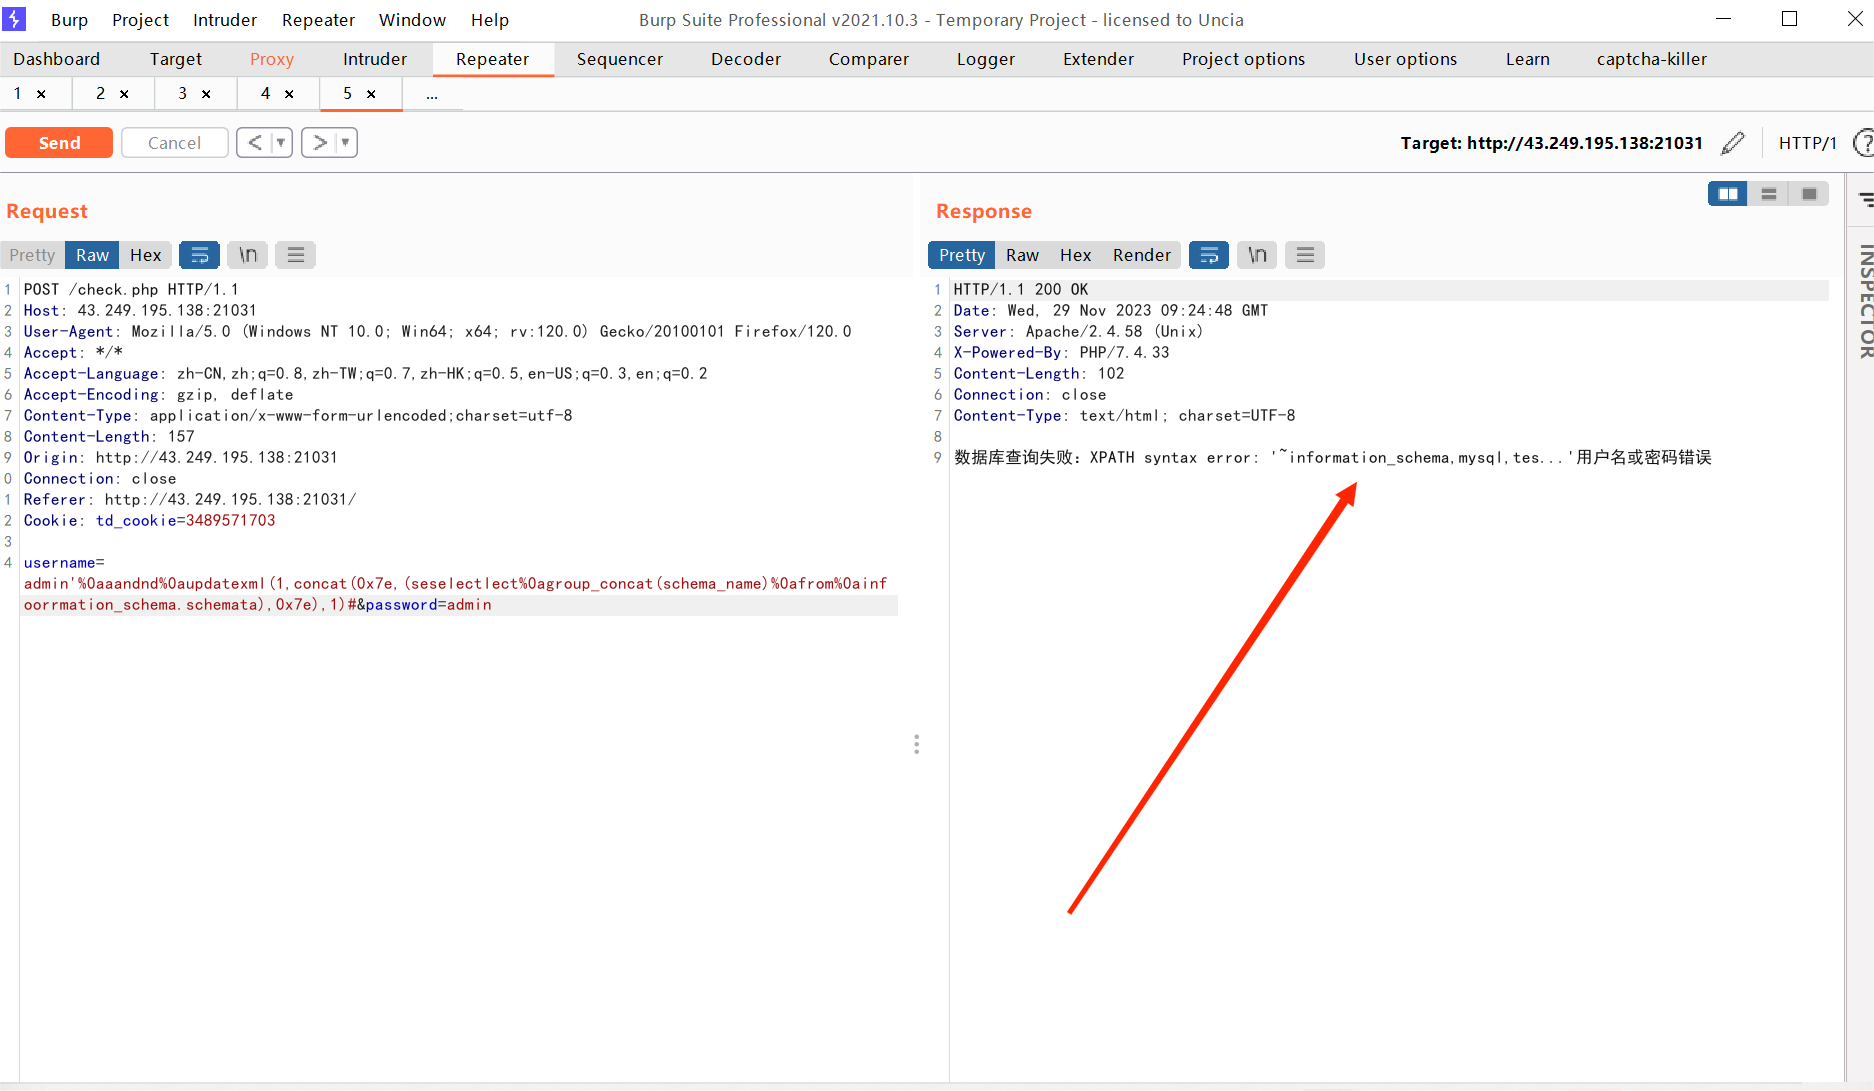1874x1091 pixels.
Task: Go forward to next request in history
Action: (320, 143)
